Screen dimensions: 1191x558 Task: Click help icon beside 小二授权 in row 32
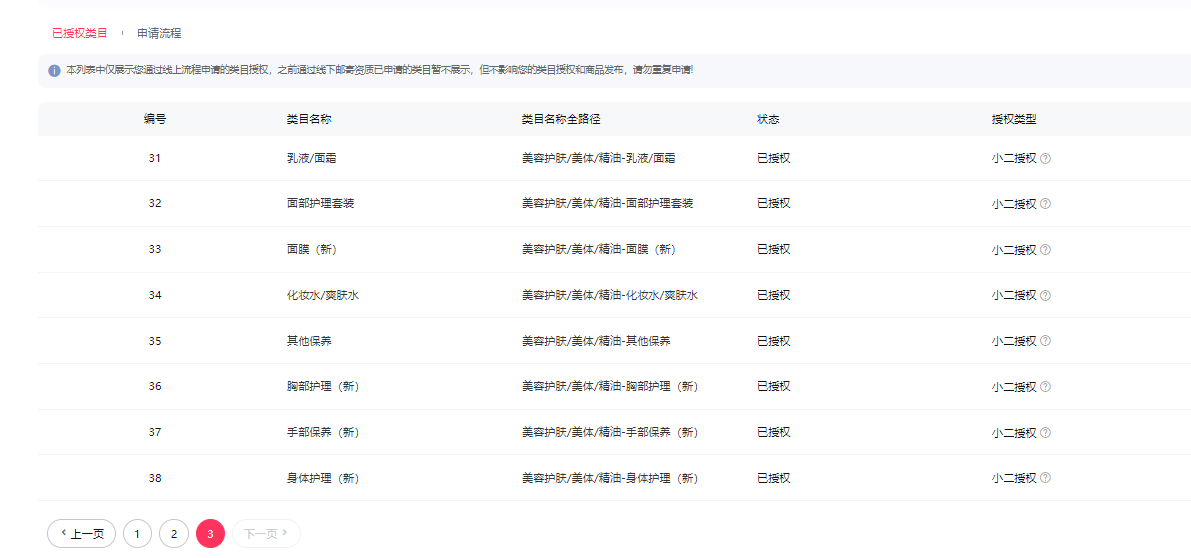[1046, 204]
